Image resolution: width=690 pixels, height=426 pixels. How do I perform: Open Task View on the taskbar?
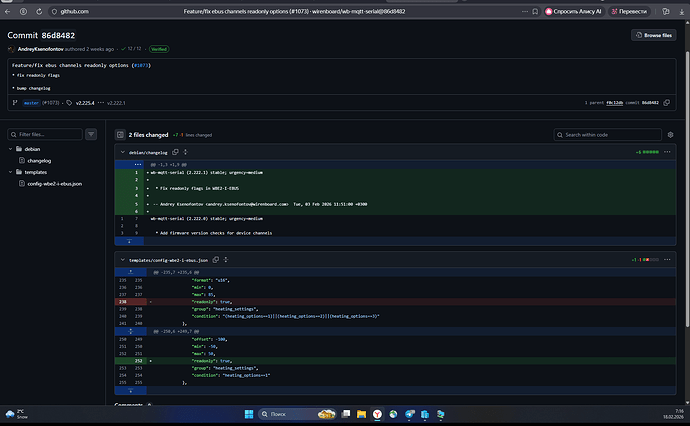coord(346,414)
